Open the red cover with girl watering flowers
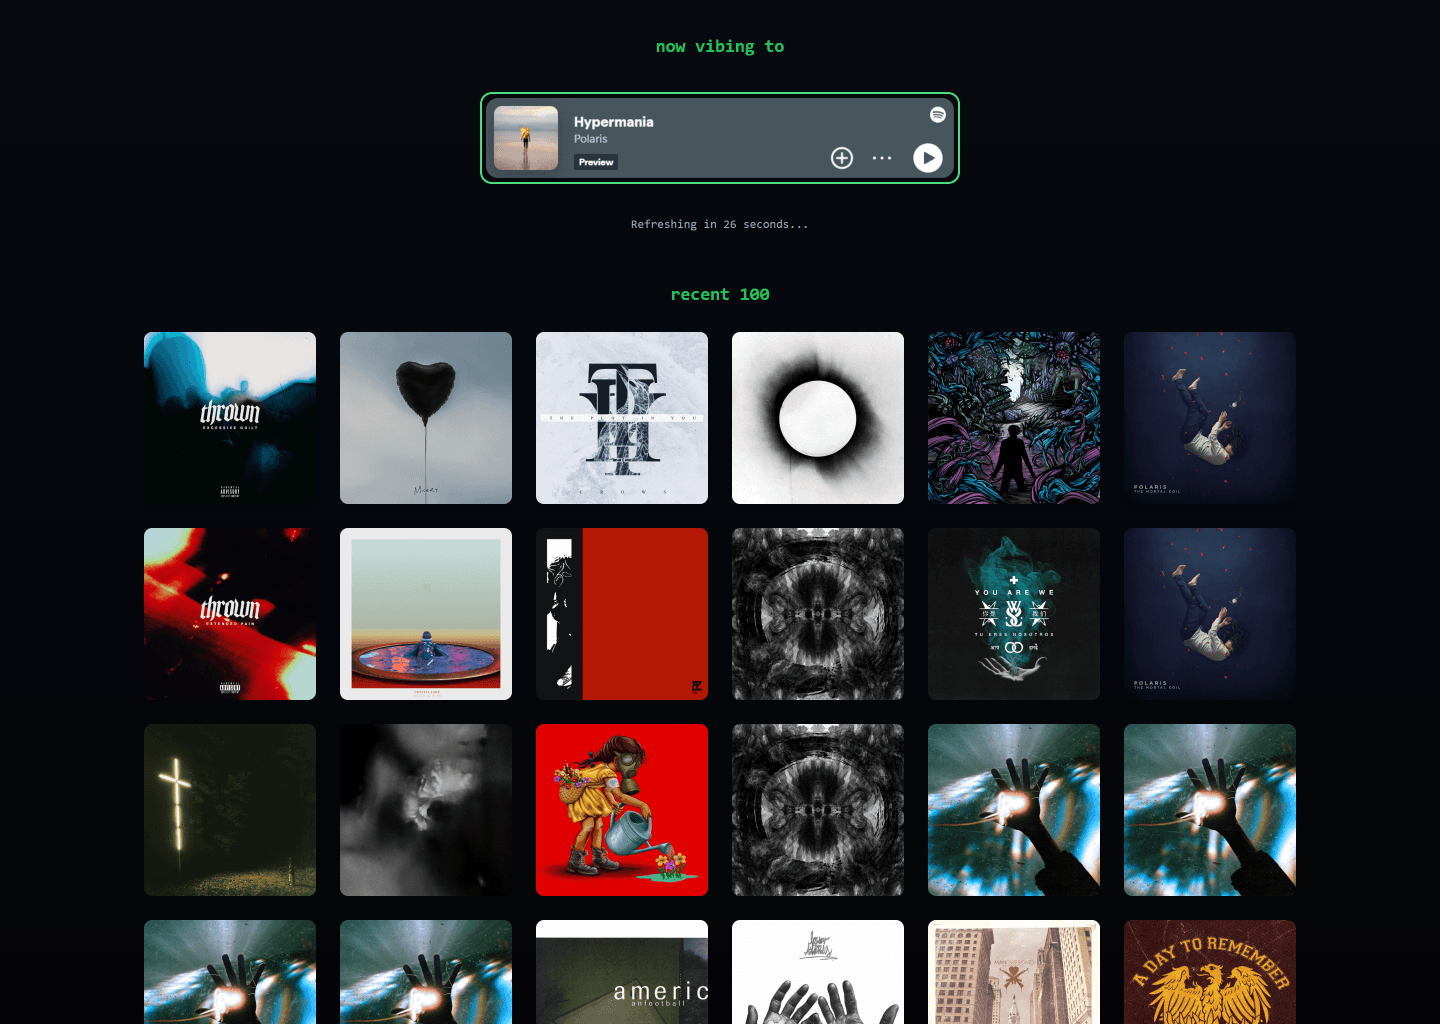Image resolution: width=1440 pixels, height=1024 pixels. [622, 810]
